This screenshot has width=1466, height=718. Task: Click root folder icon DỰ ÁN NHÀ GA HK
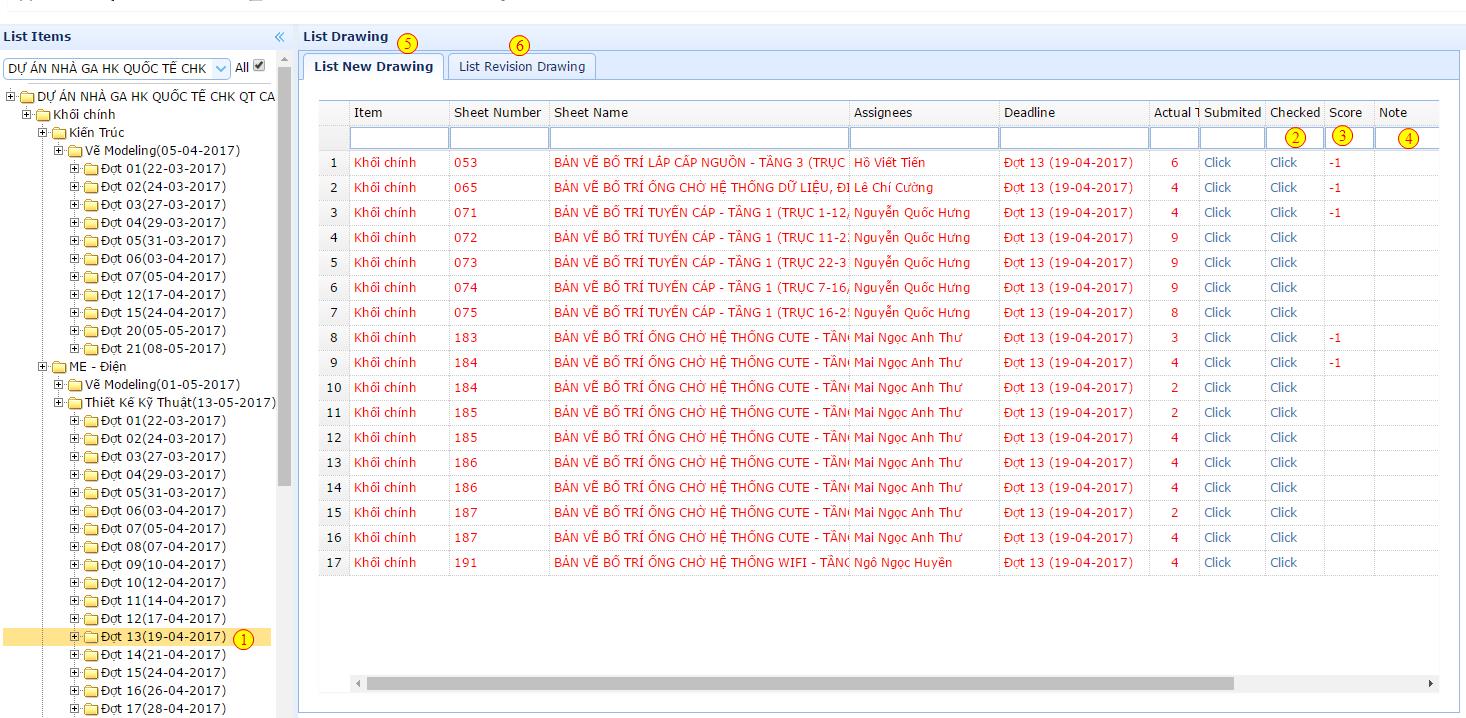pyautogui.click(x=27, y=97)
